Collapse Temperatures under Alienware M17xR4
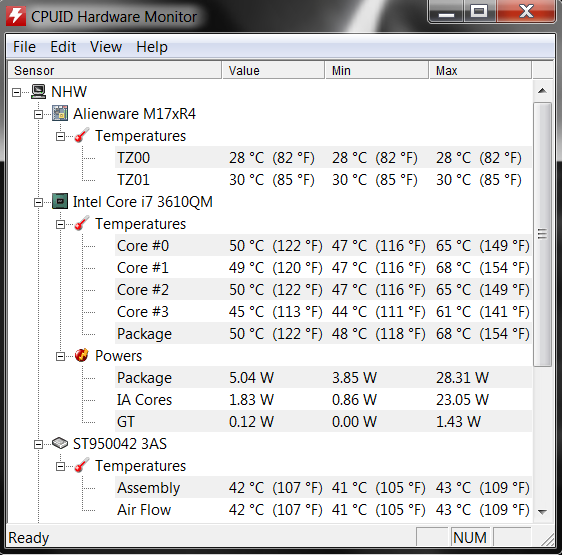Viewport: 562px width, 555px height. tap(60, 137)
